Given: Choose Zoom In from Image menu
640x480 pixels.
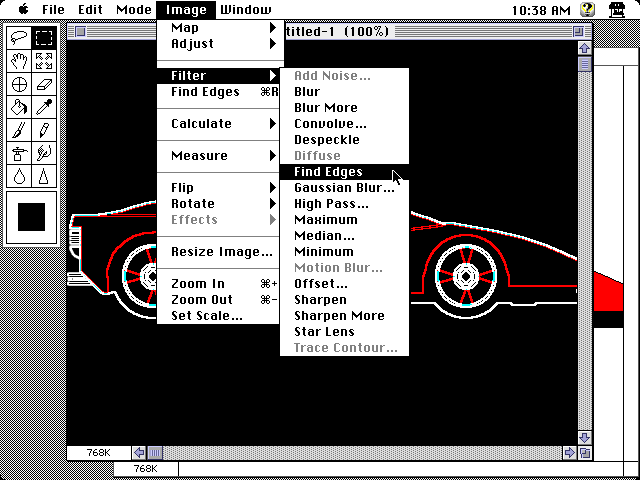Looking at the screenshot, I should point(220,284).
